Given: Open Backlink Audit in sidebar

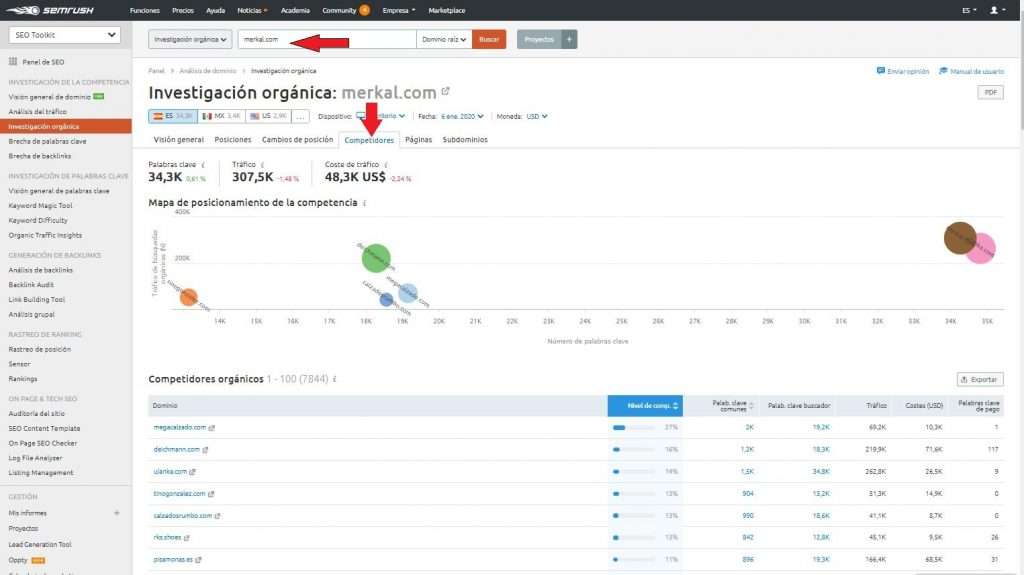Looking at the screenshot, I should pos(31,285).
